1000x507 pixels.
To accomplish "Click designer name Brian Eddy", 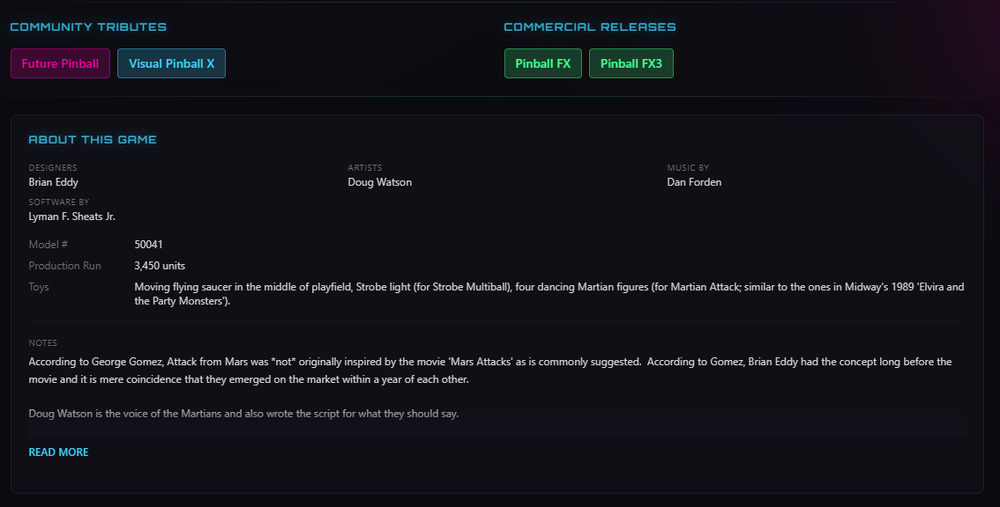I will 54,182.
